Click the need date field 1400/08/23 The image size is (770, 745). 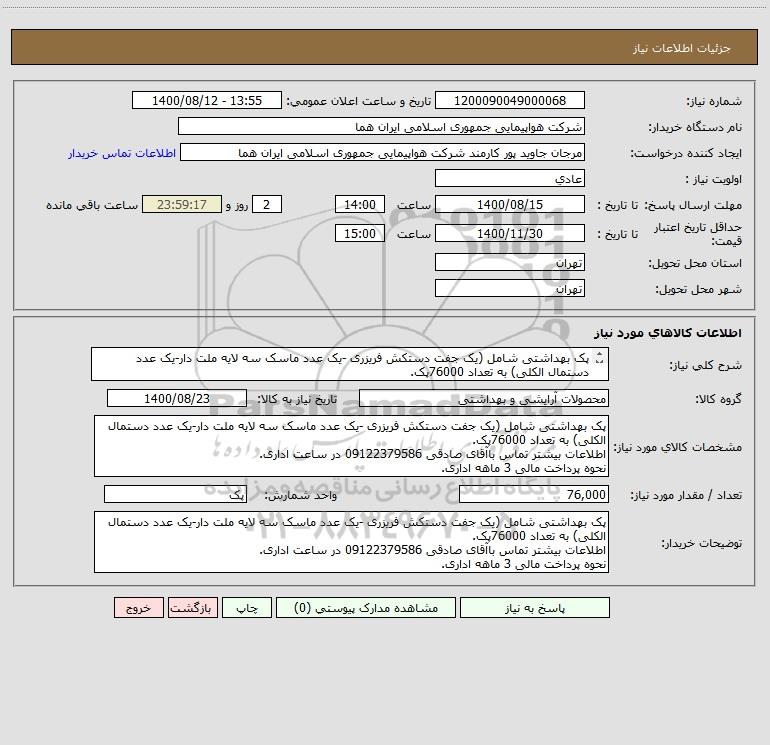pyautogui.click(x=176, y=399)
